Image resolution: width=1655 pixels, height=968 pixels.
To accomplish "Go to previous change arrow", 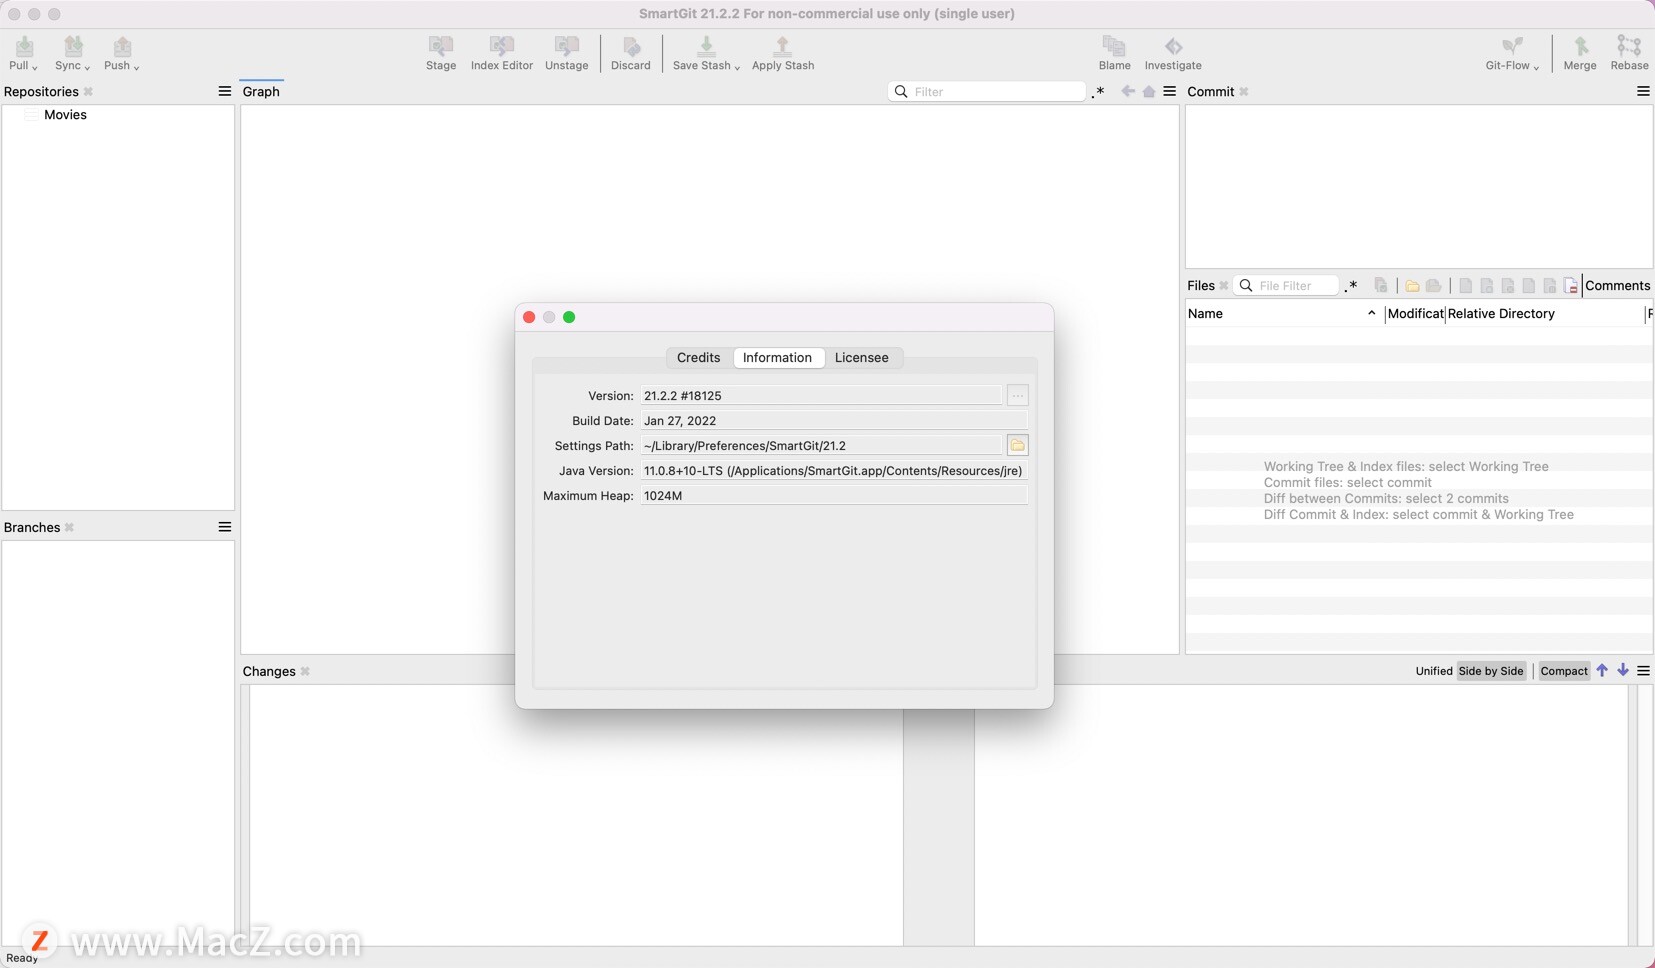I will 1602,670.
